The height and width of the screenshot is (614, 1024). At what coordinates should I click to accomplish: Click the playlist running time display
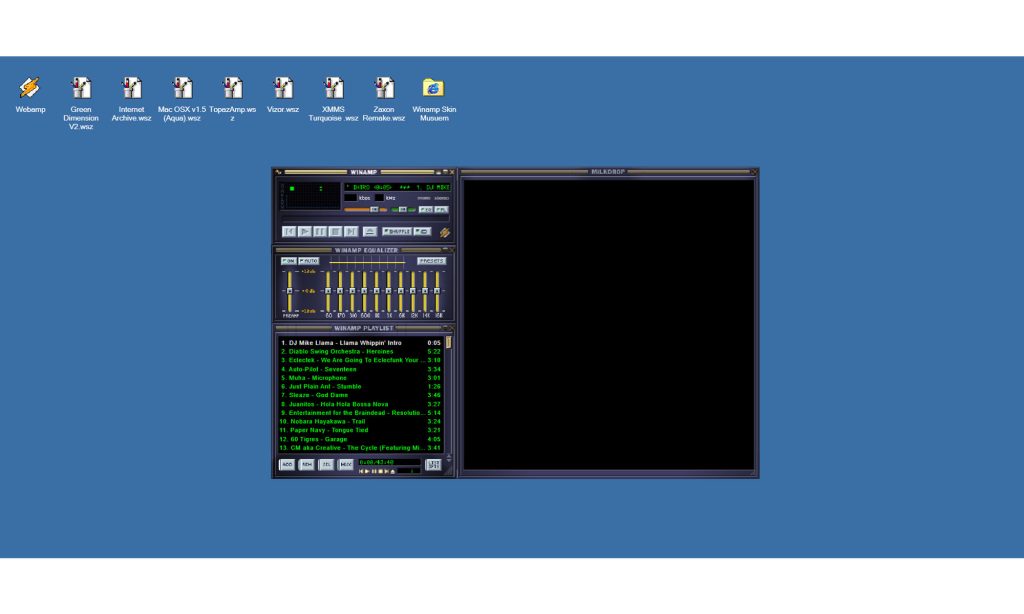(x=389, y=462)
